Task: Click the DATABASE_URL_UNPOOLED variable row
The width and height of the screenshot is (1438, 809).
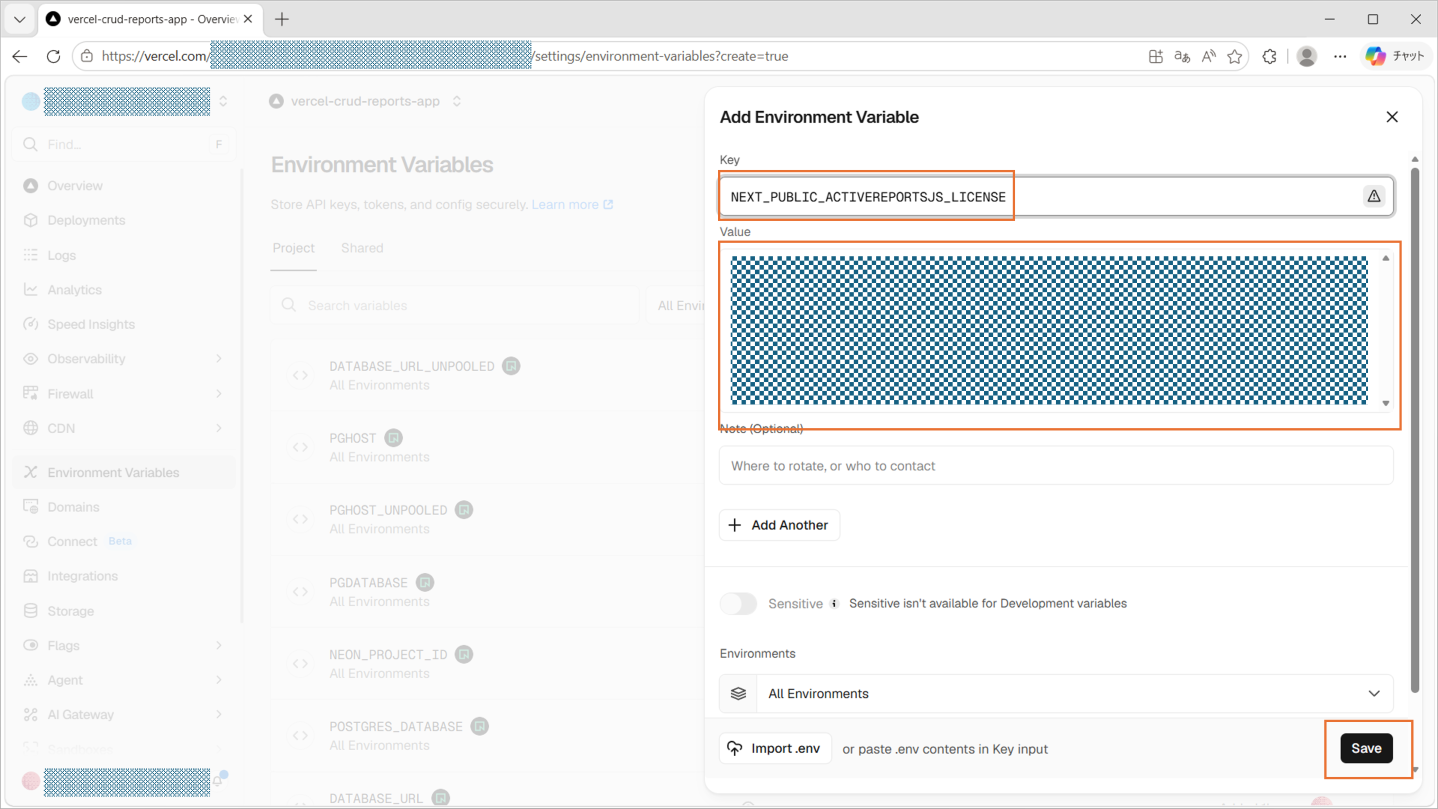Action: [485, 375]
